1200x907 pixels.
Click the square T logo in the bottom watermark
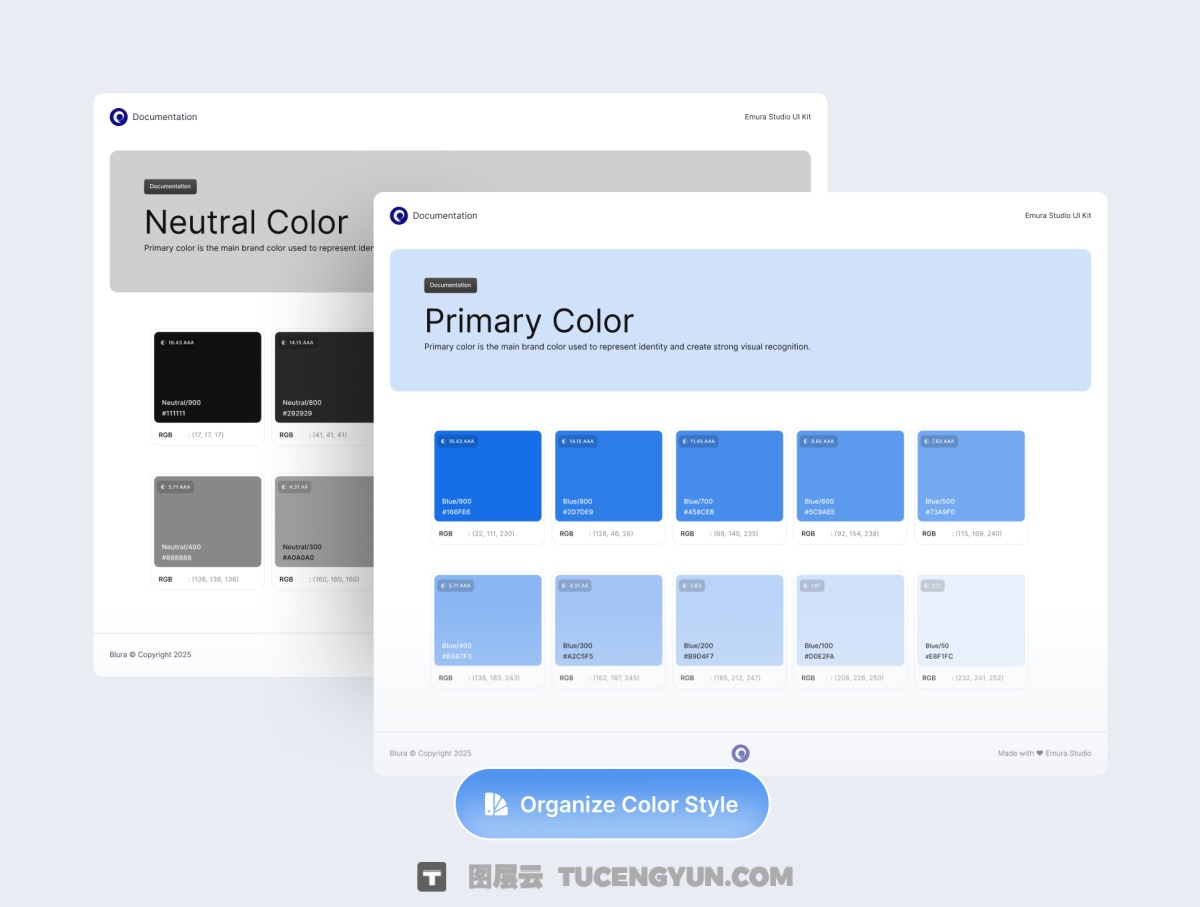pyautogui.click(x=432, y=877)
